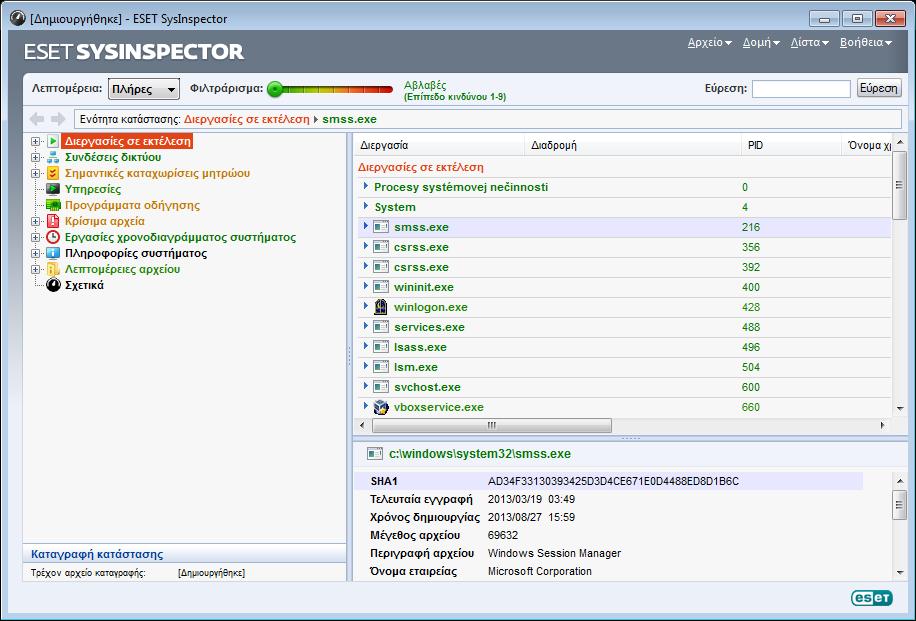This screenshot has width=916, height=621.
Task: Click the file icon beside c:\windows\system32\smss.exe
Action: point(374,454)
